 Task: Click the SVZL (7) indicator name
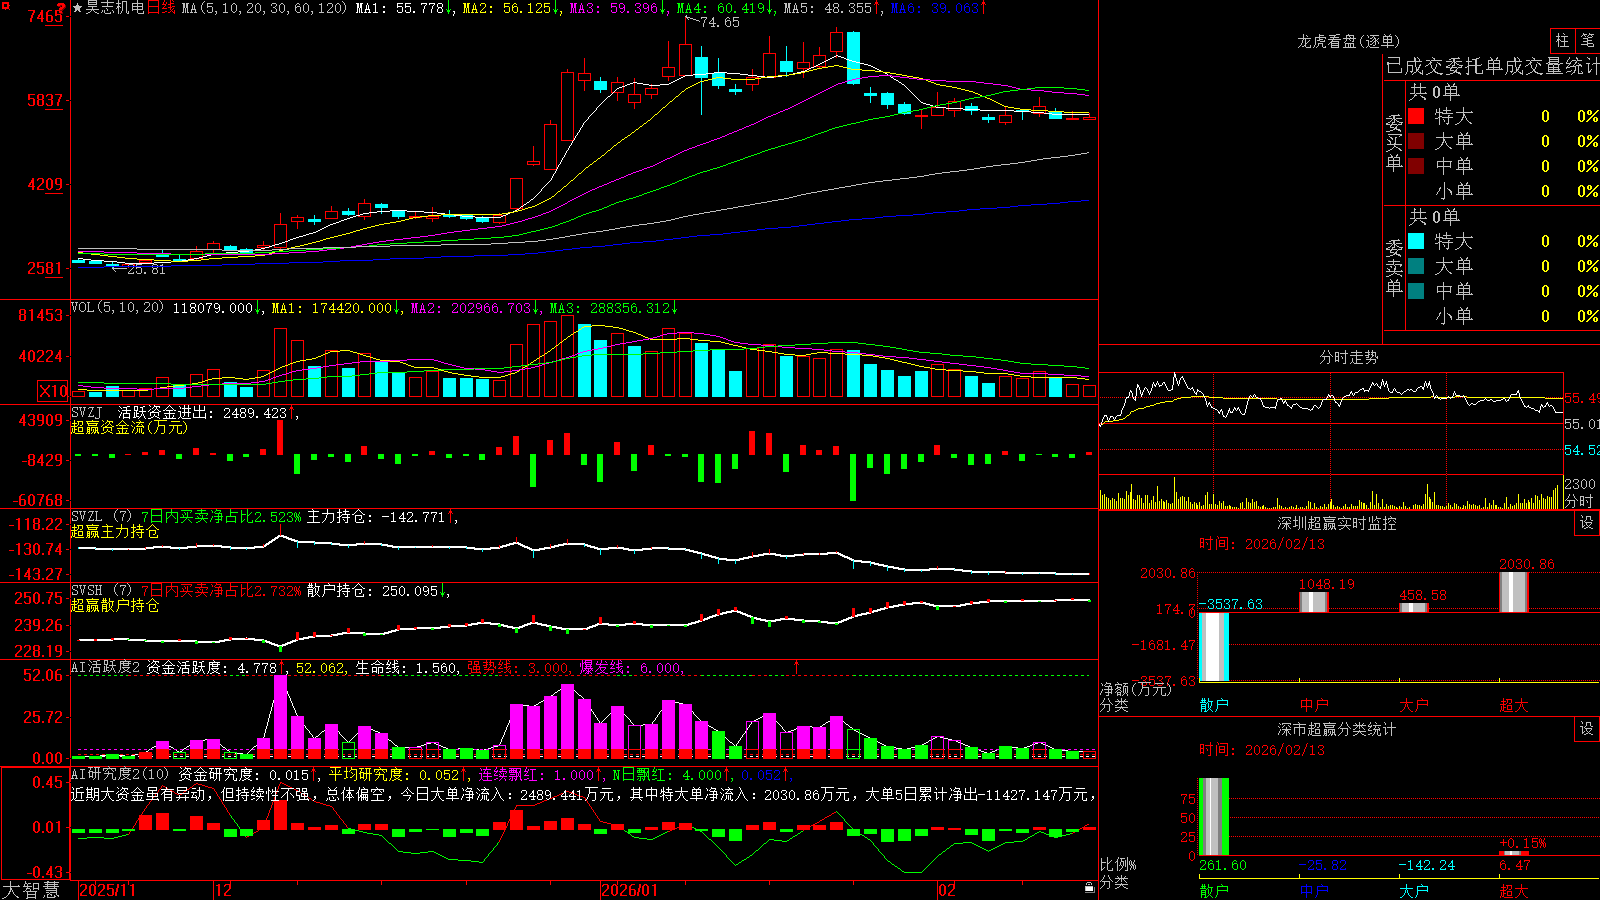click(101, 516)
